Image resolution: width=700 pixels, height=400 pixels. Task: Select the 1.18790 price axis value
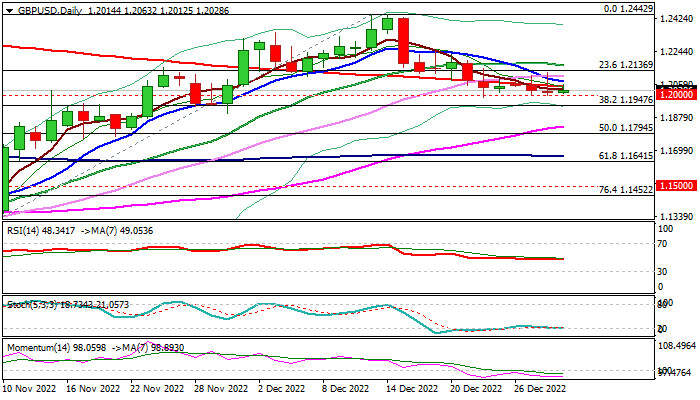click(x=676, y=118)
